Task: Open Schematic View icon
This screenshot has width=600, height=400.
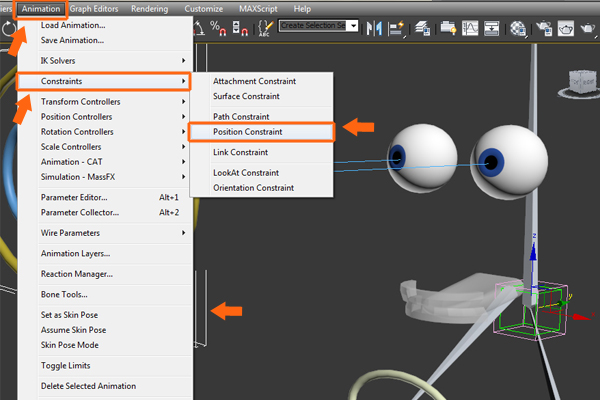Action: 492,28
